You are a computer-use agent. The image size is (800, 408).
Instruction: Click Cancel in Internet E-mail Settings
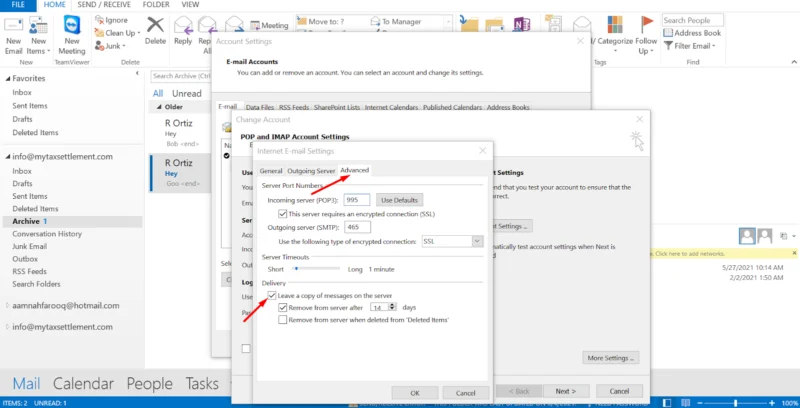pyautogui.click(x=466, y=393)
